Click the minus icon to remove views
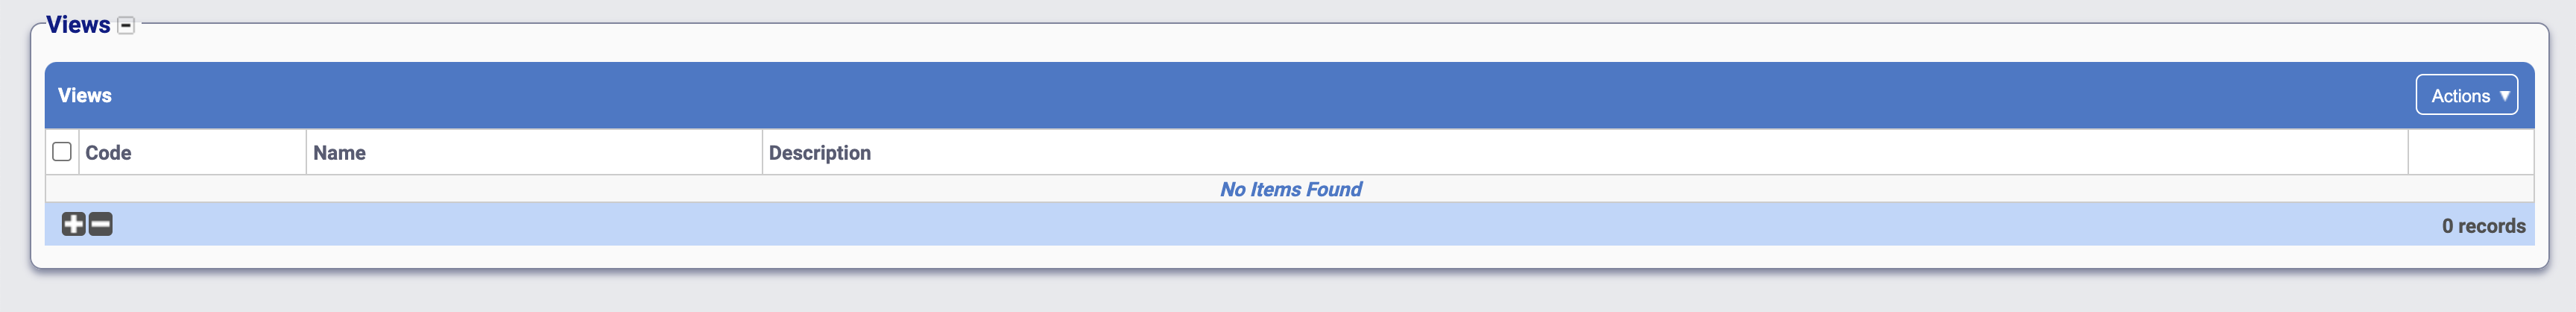The width and height of the screenshot is (2576, 312). [101, 224]
